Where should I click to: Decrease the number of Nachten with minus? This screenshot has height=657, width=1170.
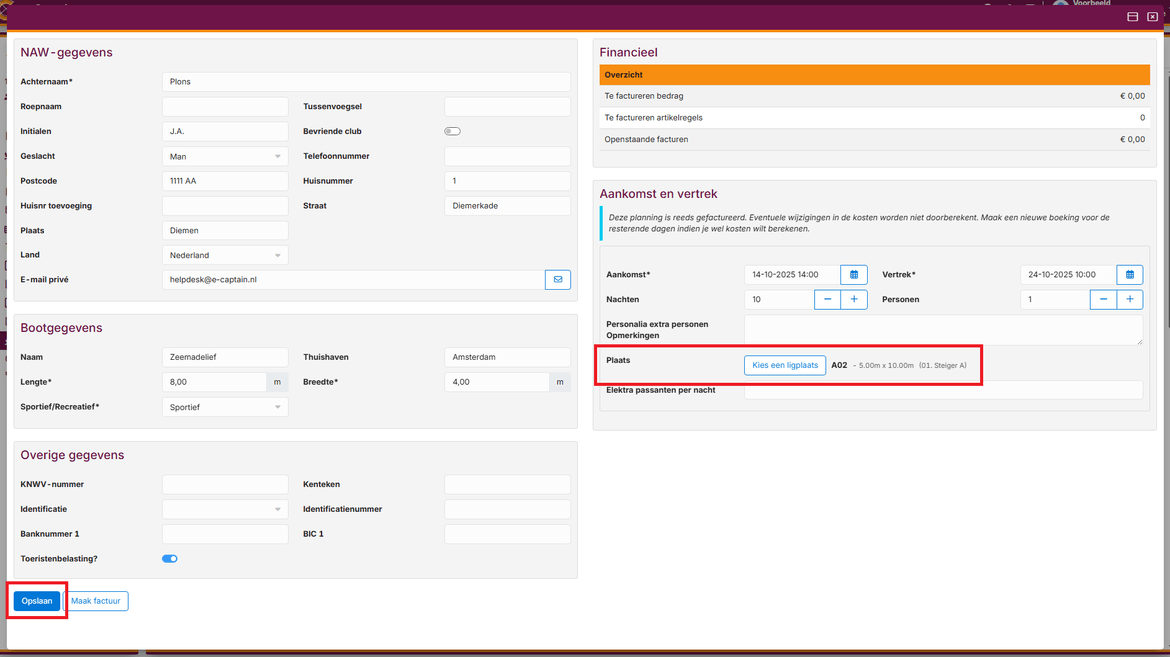click(x=828, y=300)
